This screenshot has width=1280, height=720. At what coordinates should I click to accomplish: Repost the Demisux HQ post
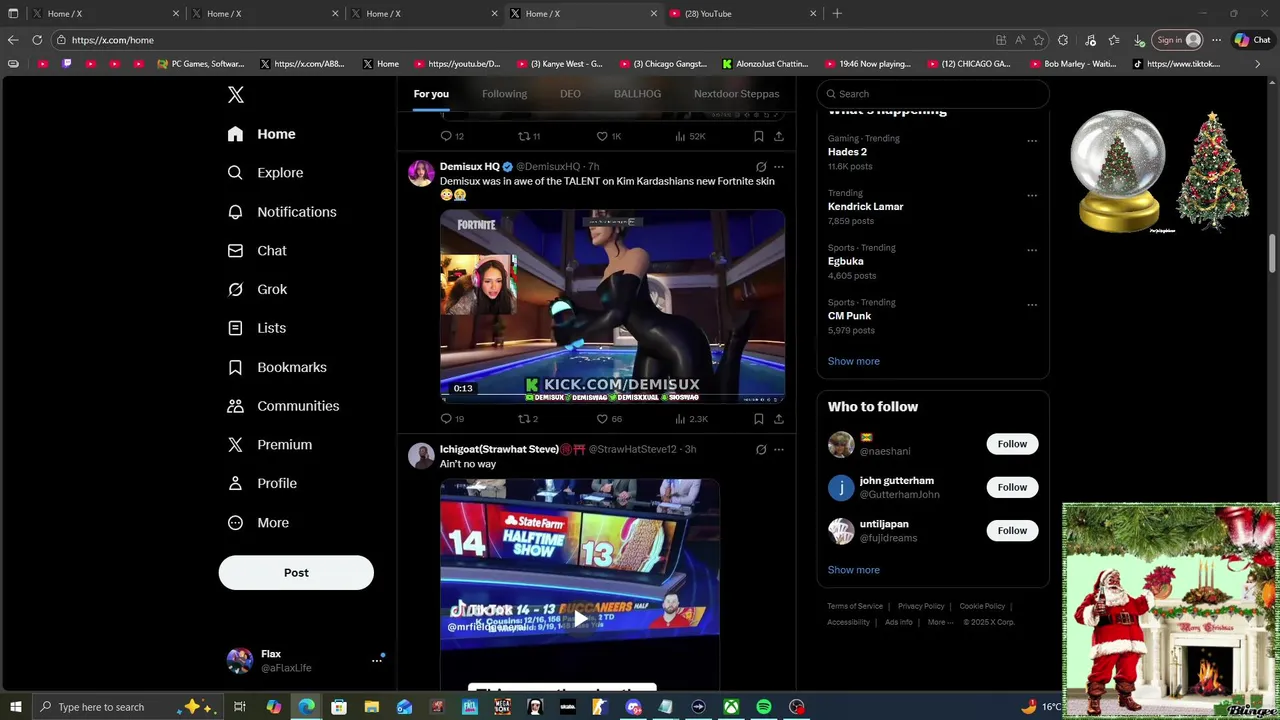528,419
